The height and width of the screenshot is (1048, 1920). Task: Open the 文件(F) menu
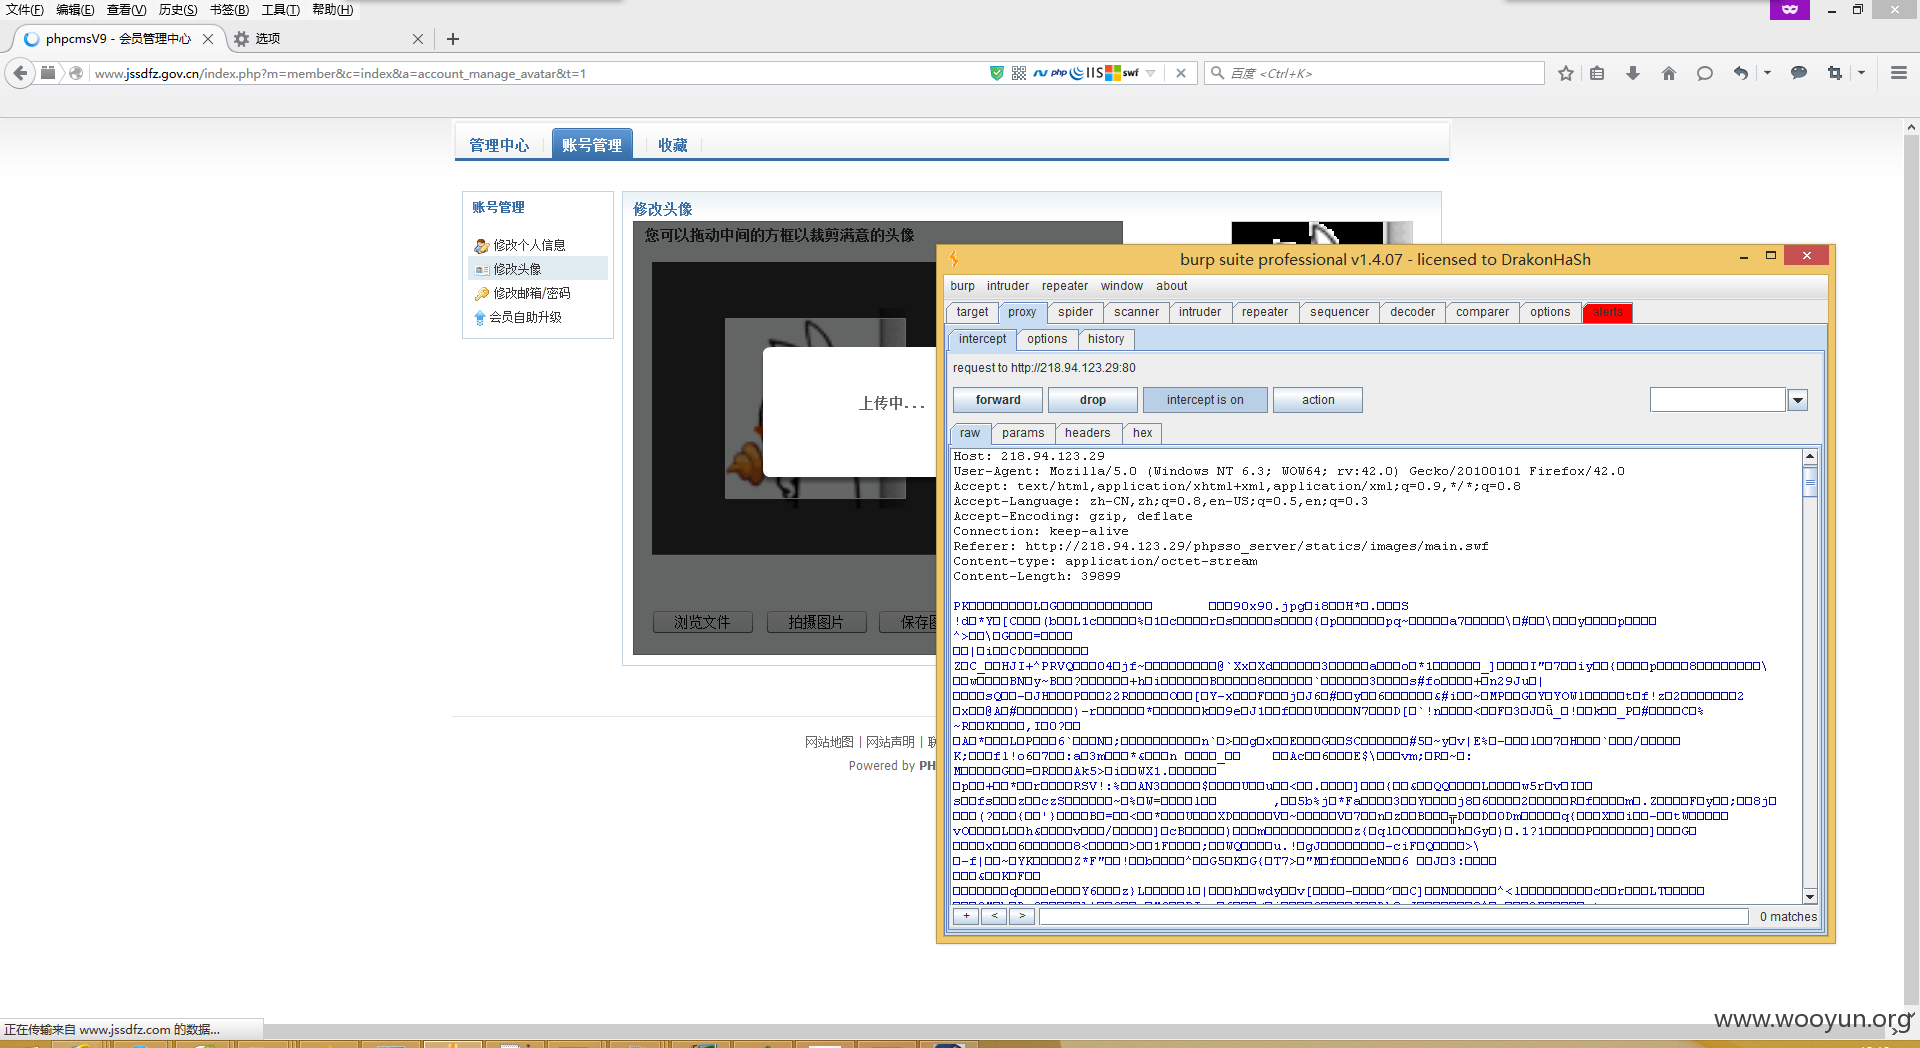point(25,9)
